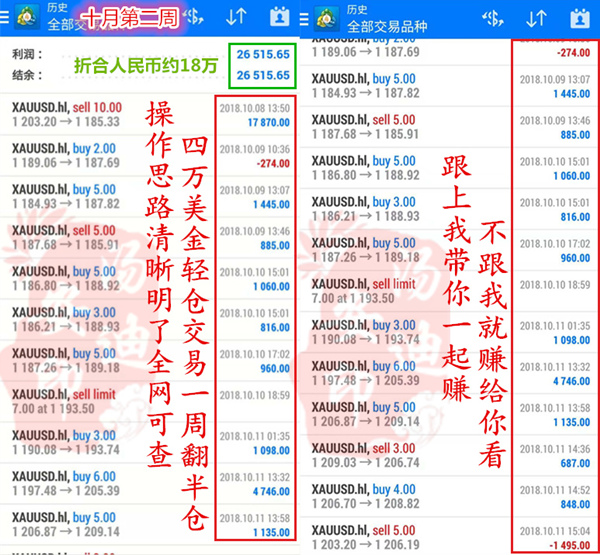
Task: Tap the 17 870.00 profit value
Action: coord(269,122)
